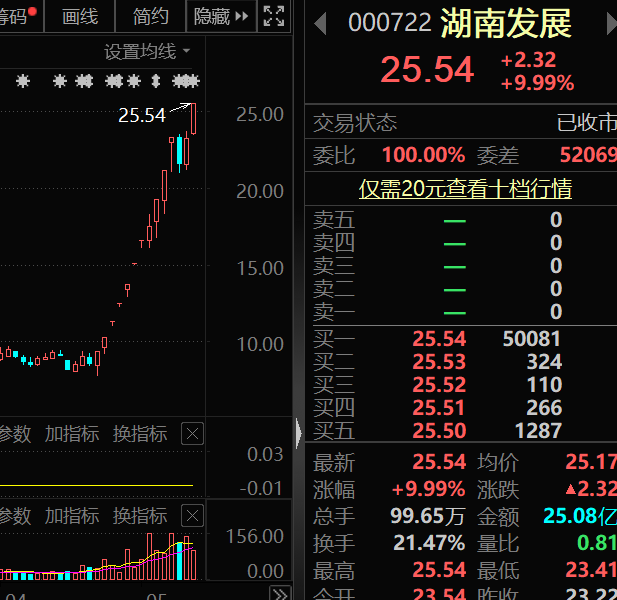Close the yellow-line indicator panel

click(193, 434)
